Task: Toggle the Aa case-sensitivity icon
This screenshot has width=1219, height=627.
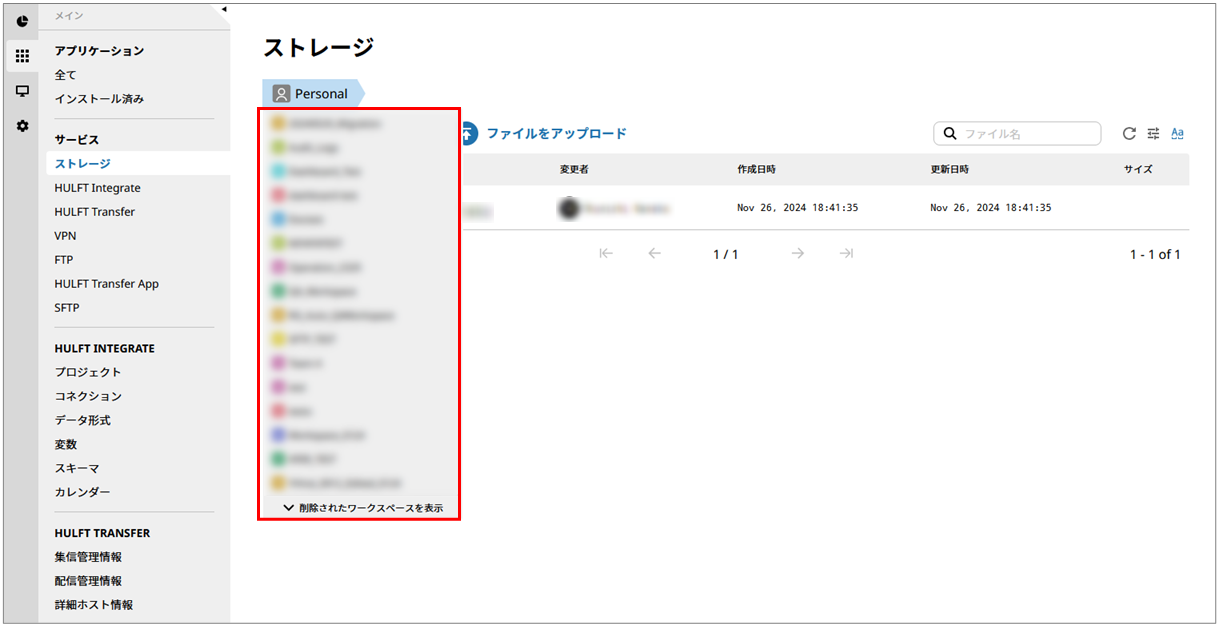Action: click(x=1177, y=134)
